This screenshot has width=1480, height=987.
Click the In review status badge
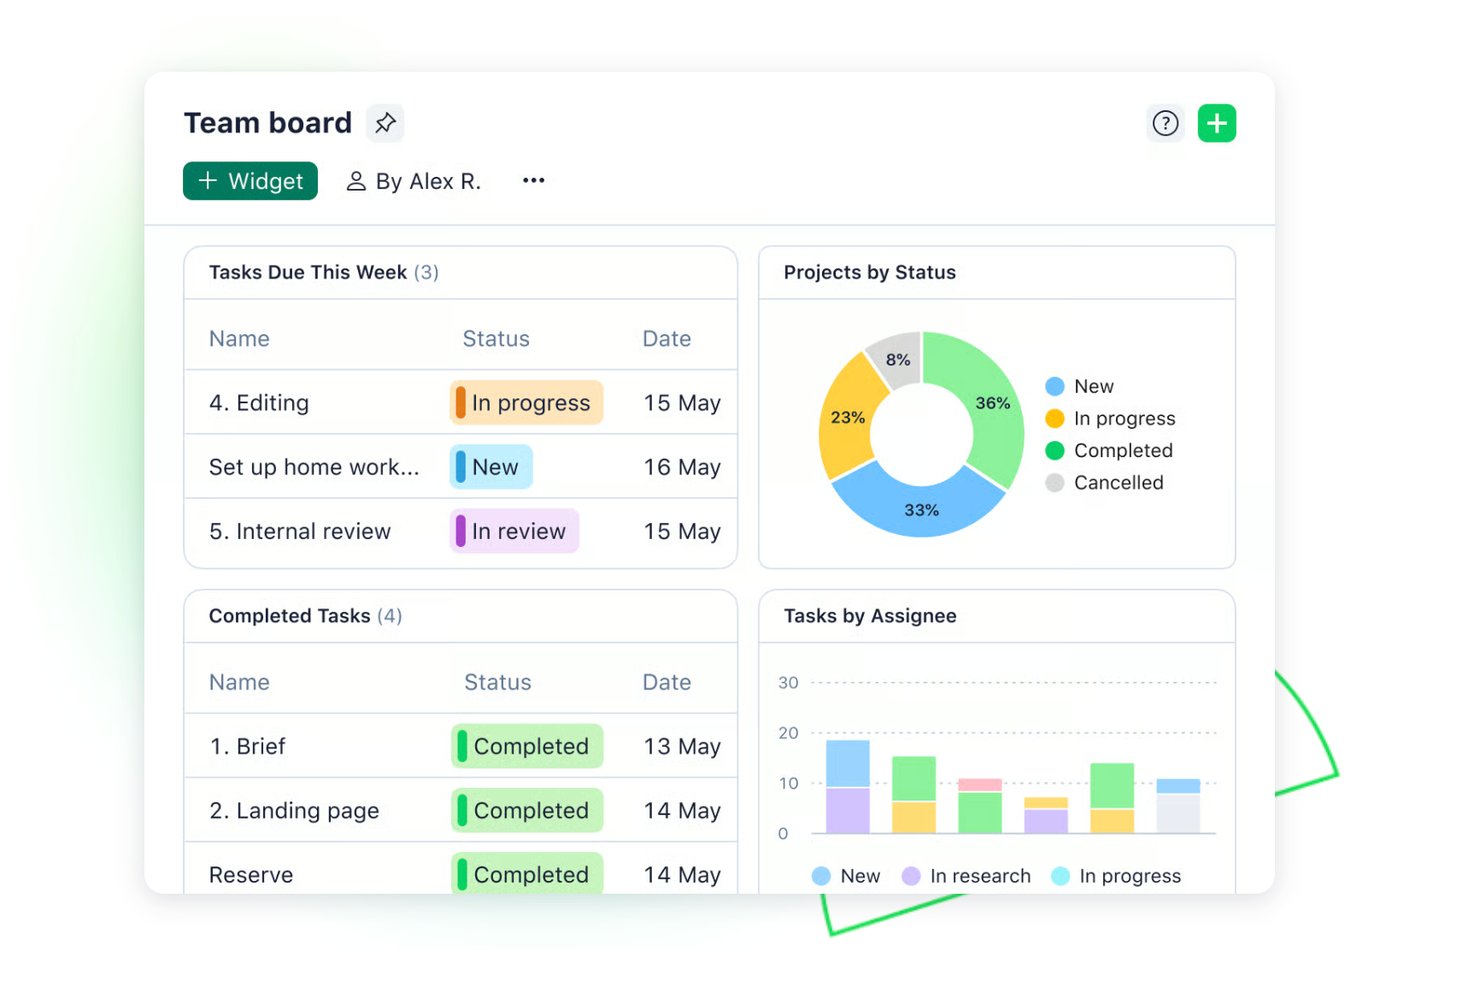514,531
